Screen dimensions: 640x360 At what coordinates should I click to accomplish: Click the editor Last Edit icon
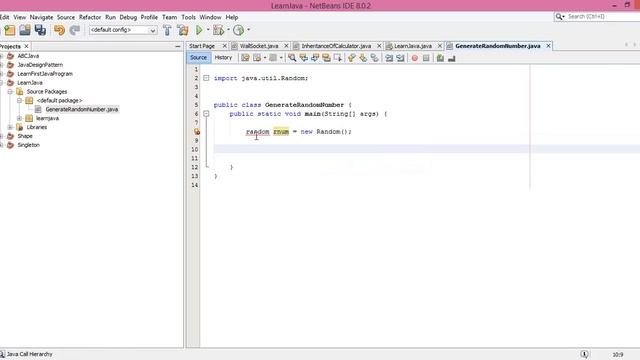245,58
